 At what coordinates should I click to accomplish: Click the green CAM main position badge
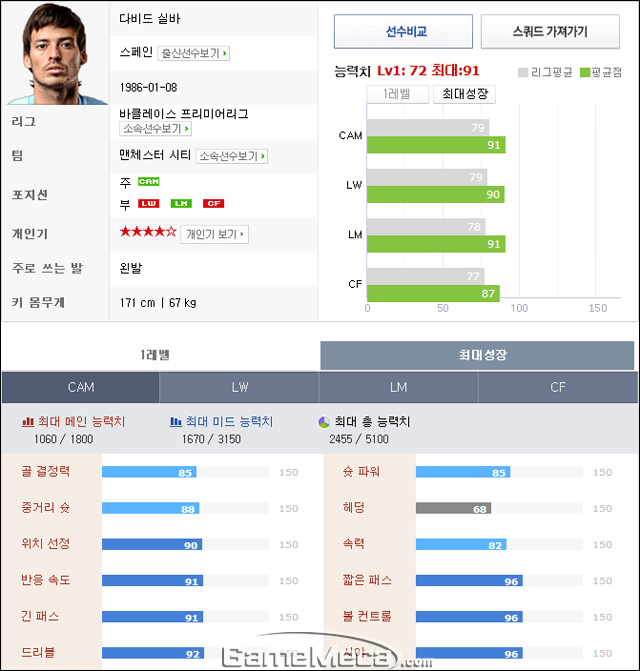(148, 181)
